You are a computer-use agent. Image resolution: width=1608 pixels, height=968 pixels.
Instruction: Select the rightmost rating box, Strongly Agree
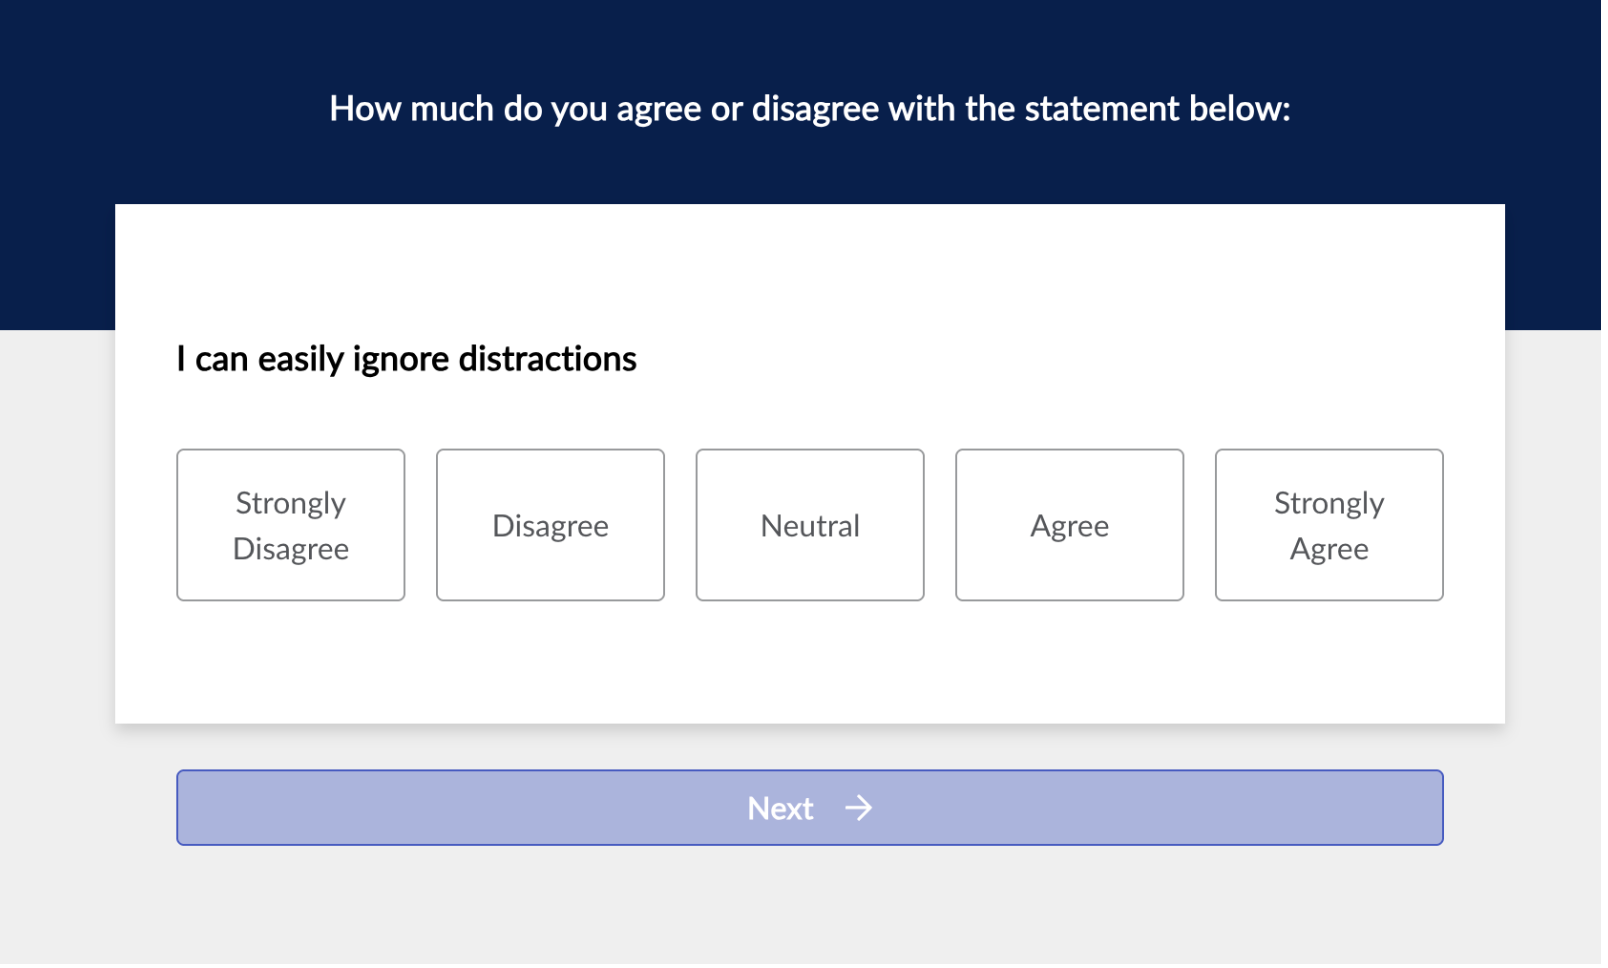coord(1329,526)
